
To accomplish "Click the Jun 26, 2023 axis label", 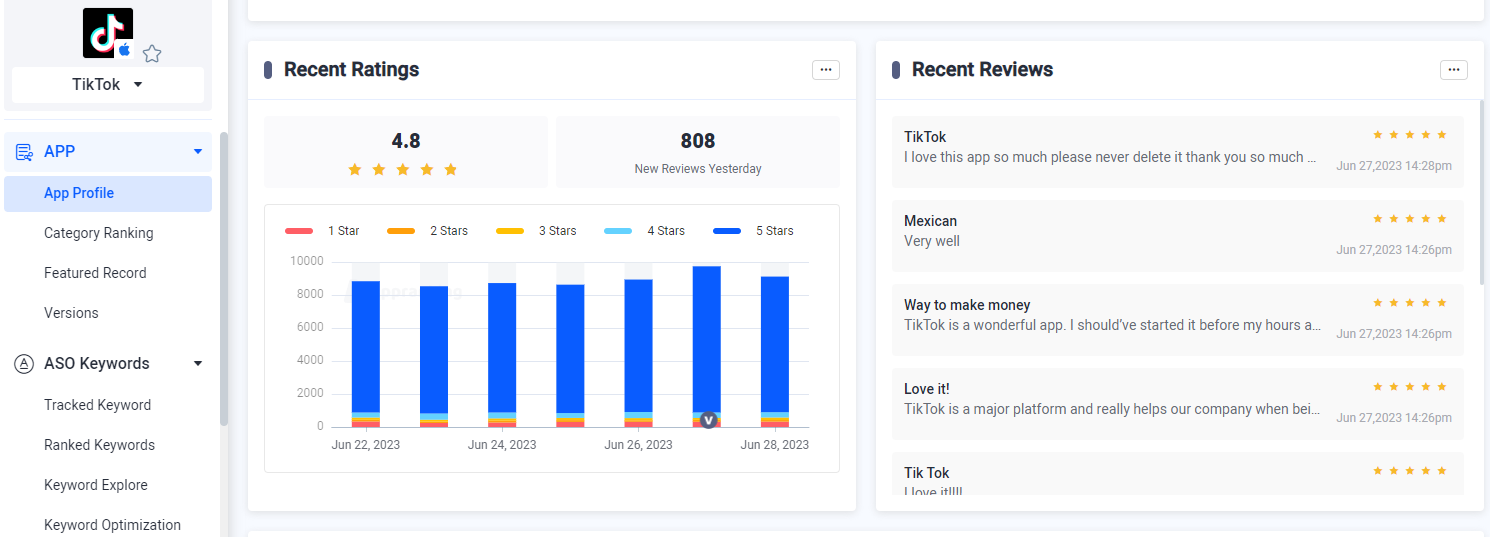I will (x=638, y=445).
